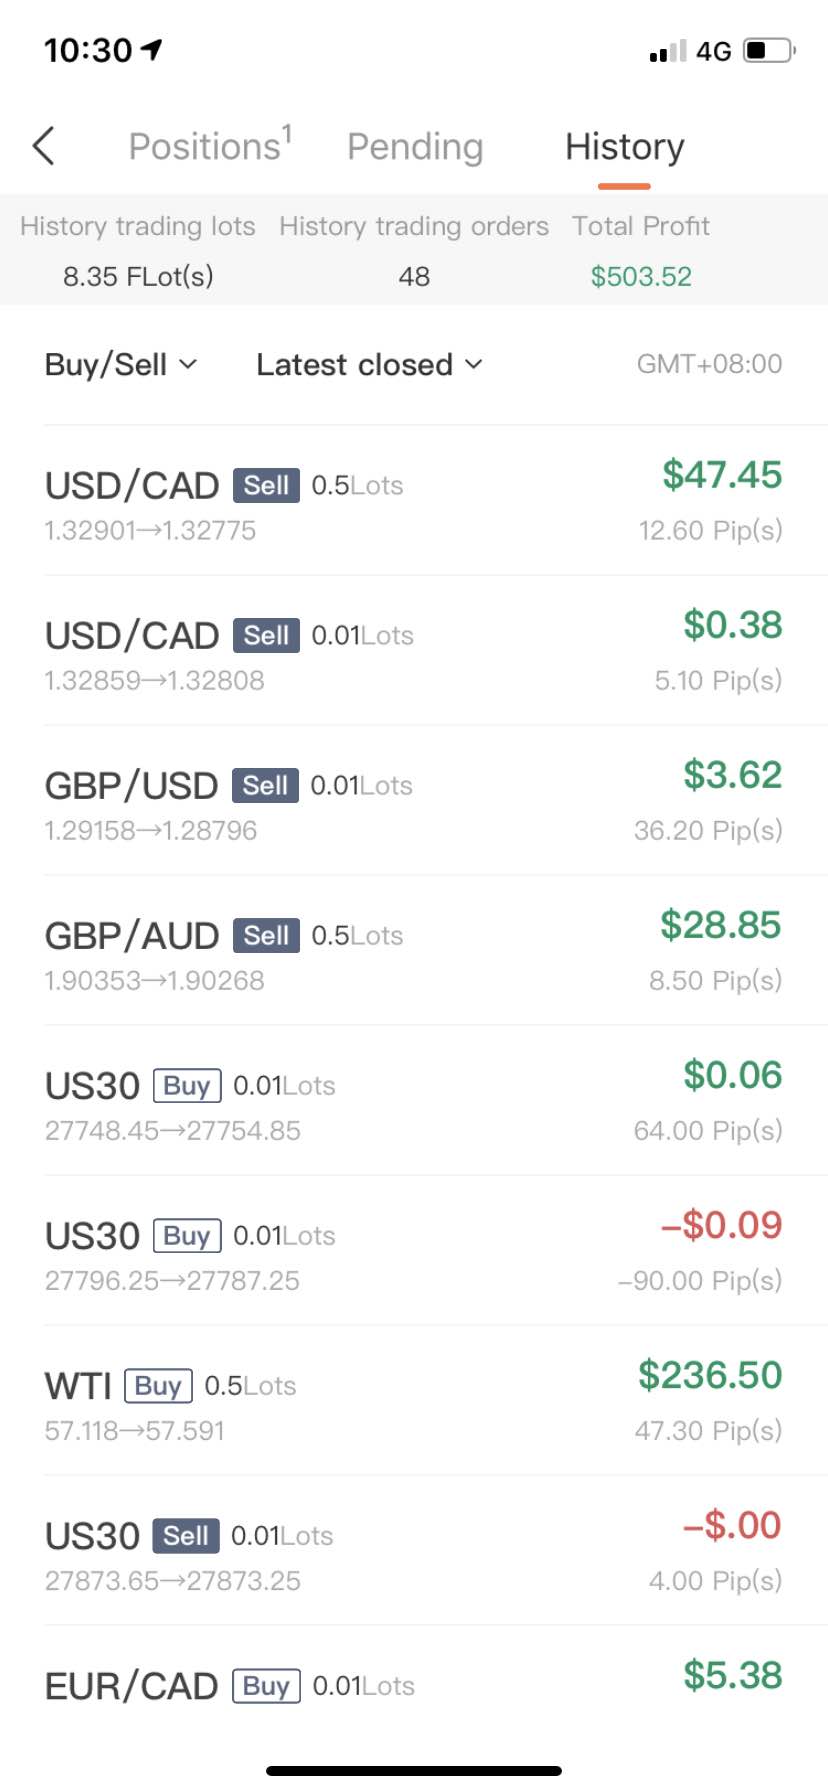Image resolution: width=828 pixels, height=1792 pixels.
Task: Select the History tab
Action: 625,146
